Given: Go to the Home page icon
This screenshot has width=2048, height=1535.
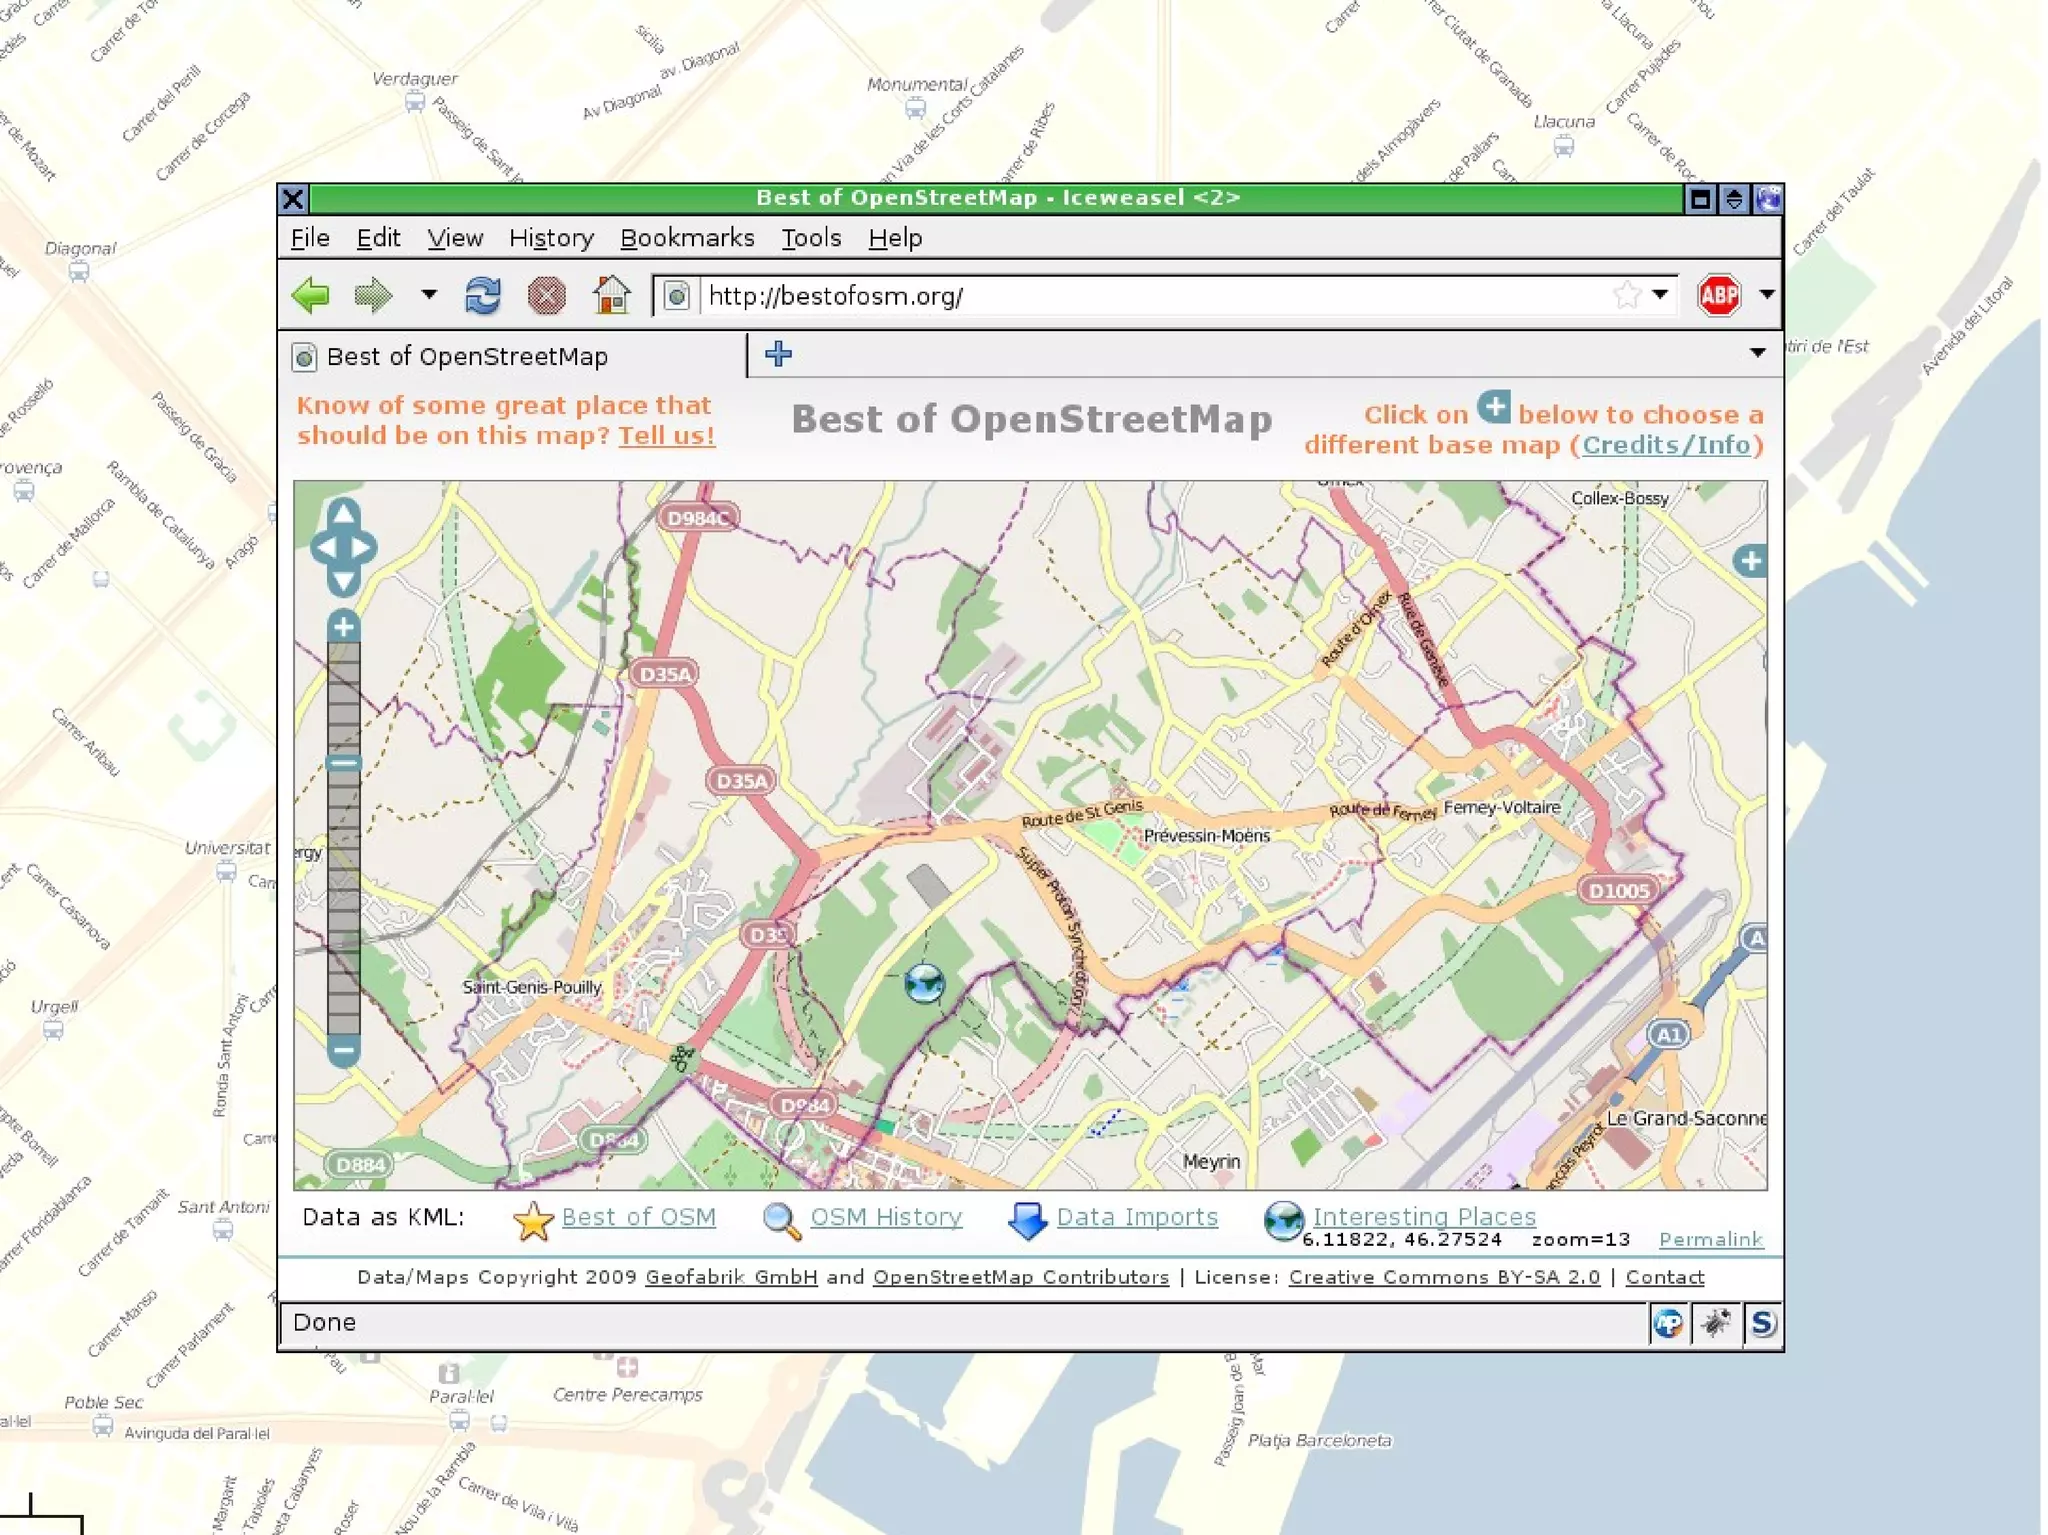Looking at the screenshot, I should click(x=611, y=295).
